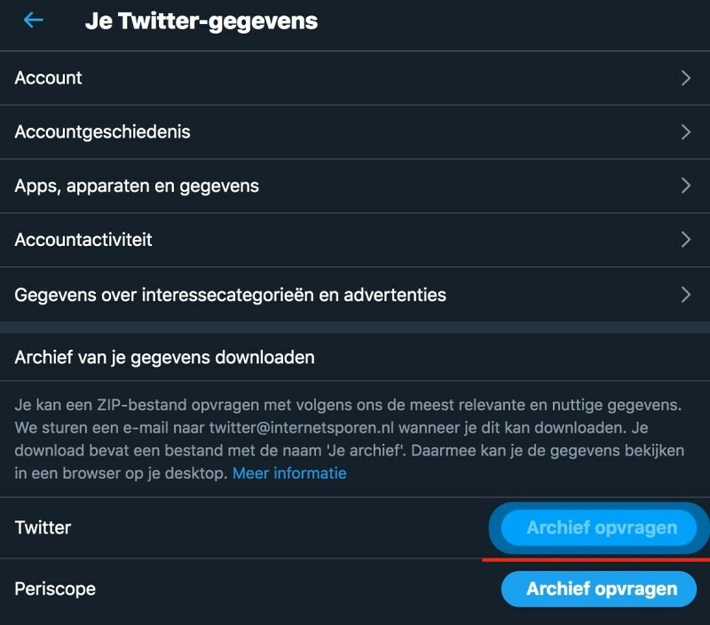Click the twitter@internetsporen.nl email text
Image resolution: width=710 pixels, height=625 pixels.
click(x=302, y=428)
